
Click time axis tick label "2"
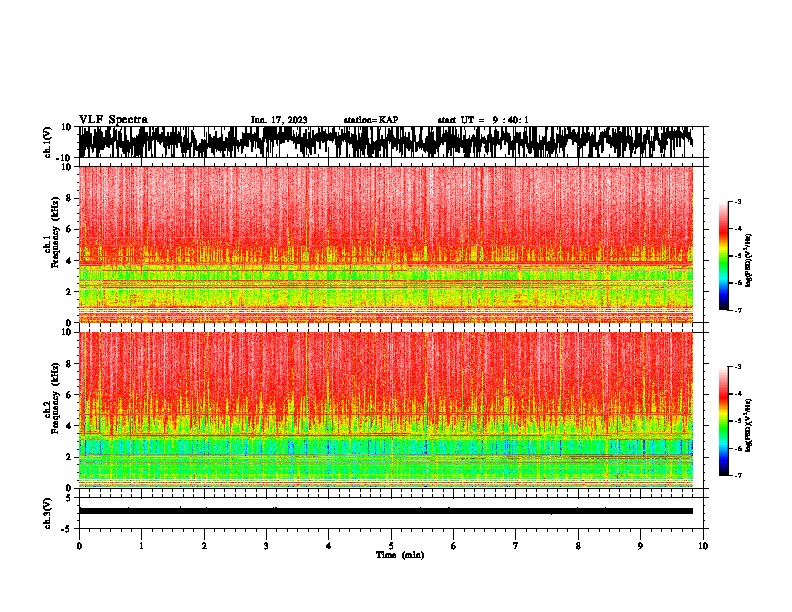pos(204,546)
